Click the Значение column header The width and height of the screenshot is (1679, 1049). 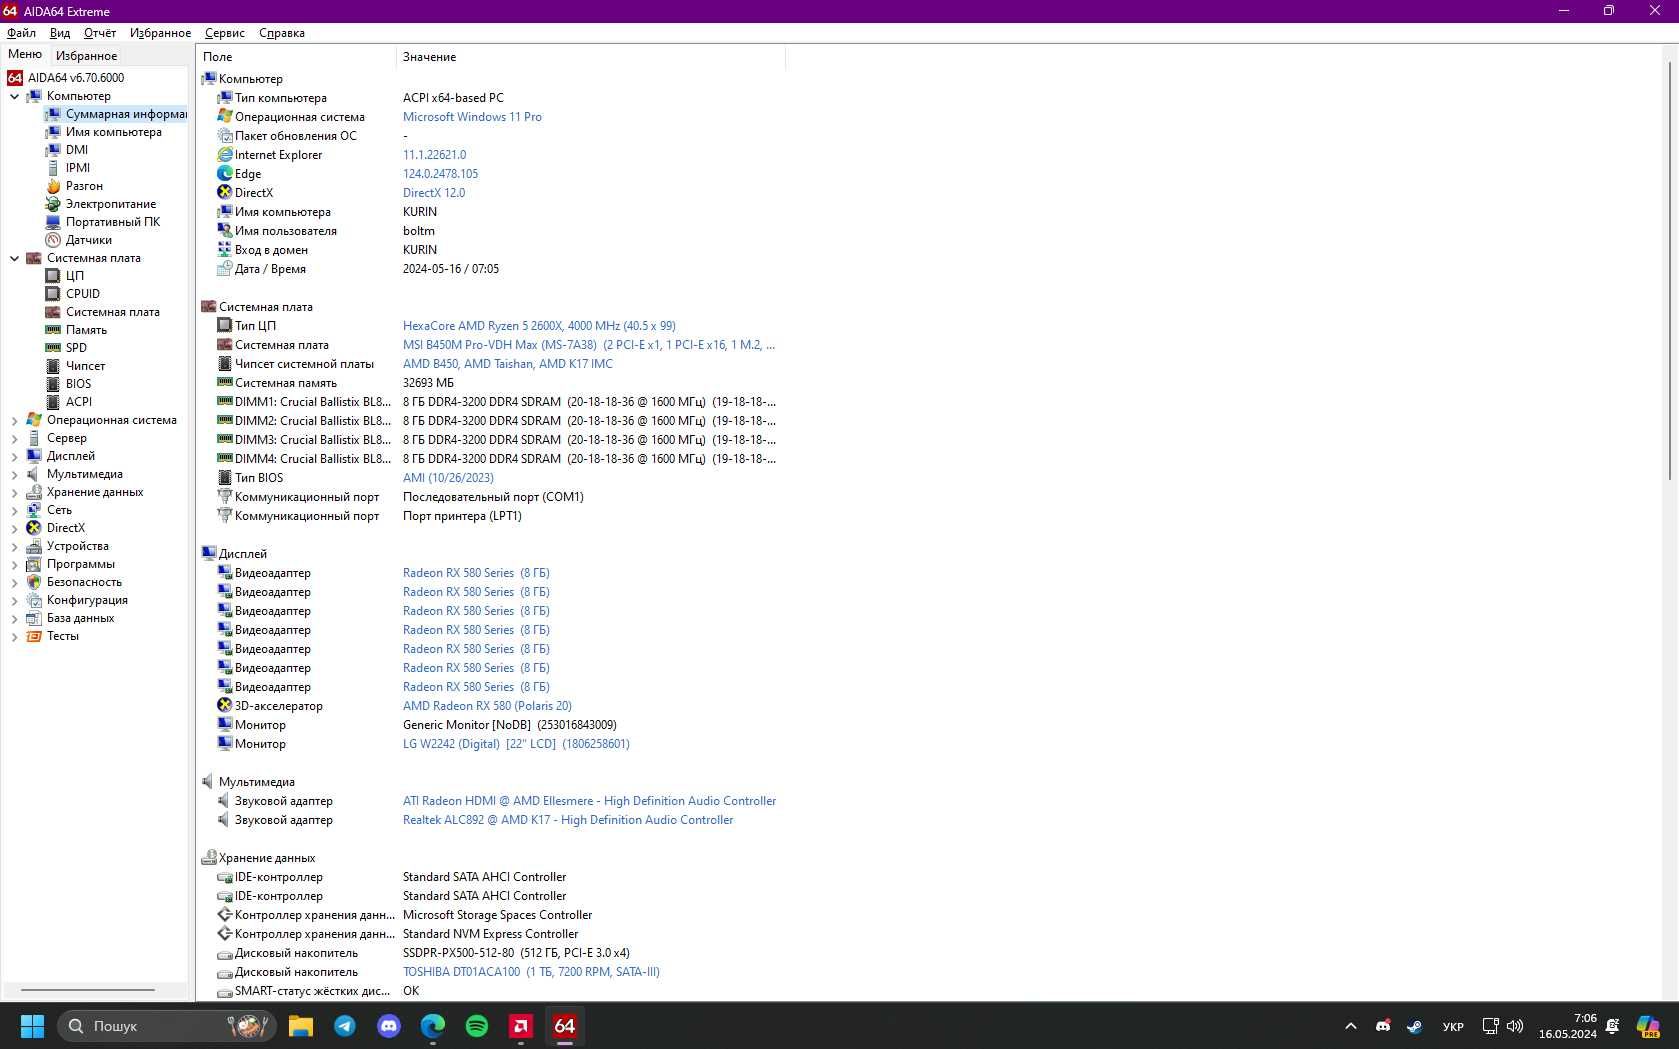coord(590,57)
